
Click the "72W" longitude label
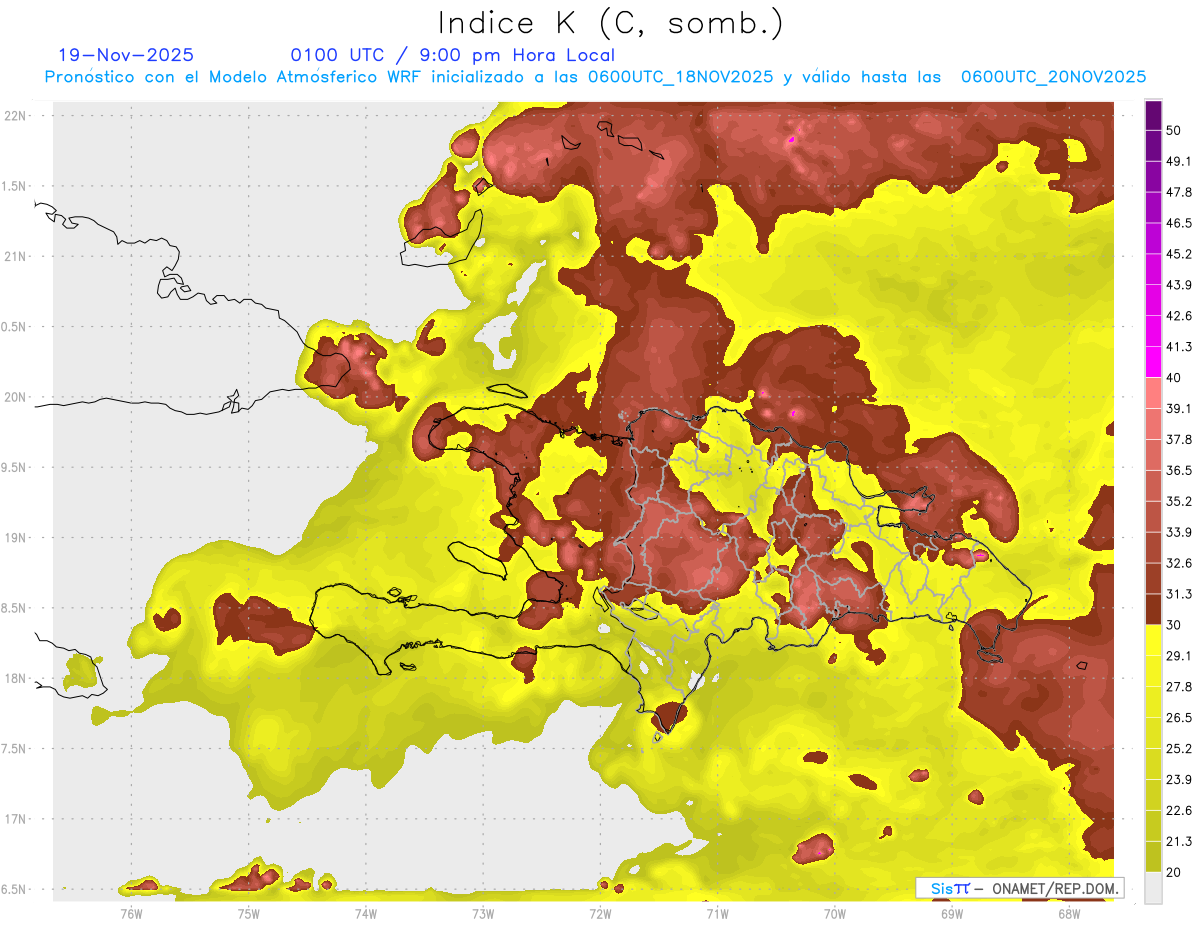tap(600, 912)
